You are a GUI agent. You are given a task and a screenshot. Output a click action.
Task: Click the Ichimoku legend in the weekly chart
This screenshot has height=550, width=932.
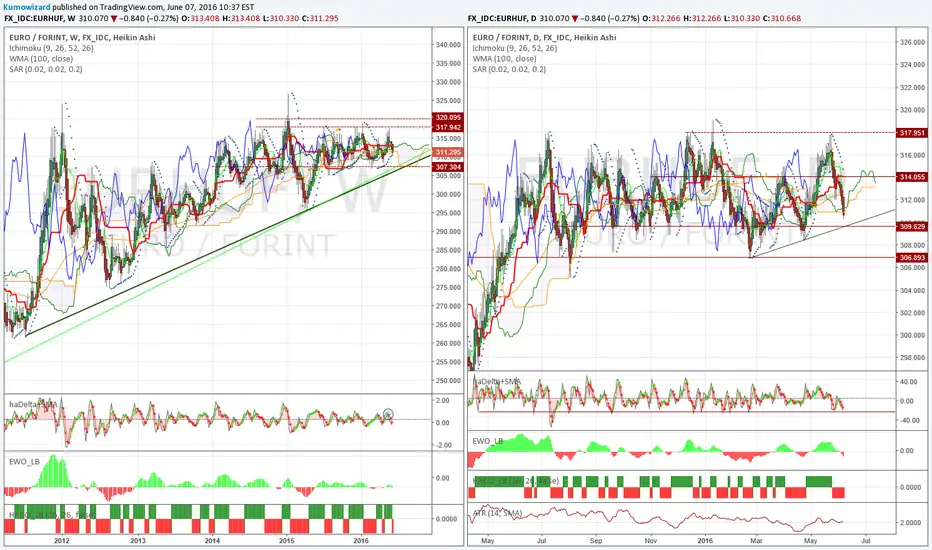click(51, 48)
